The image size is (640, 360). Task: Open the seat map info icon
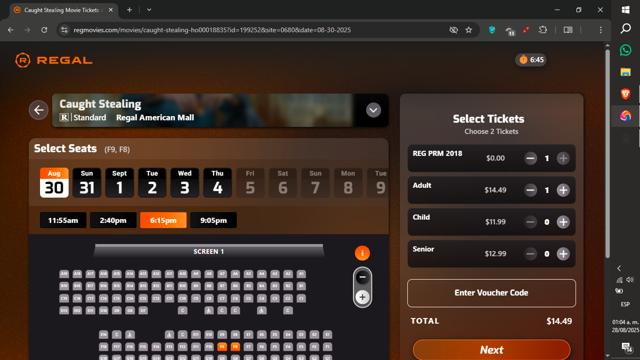tap(362, 253)
